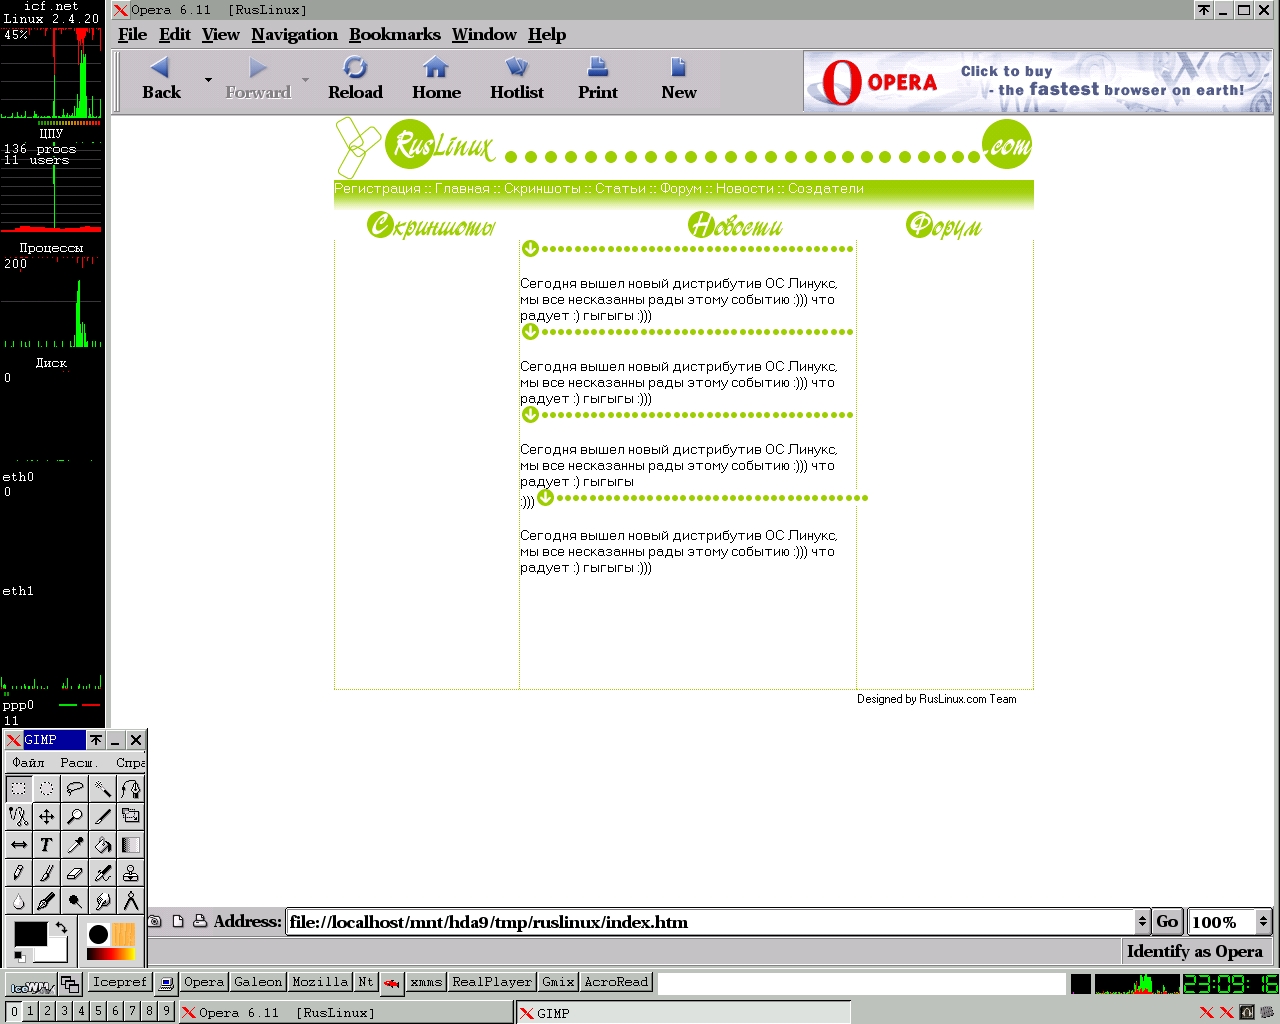
Task: Expand the Back history dropdown arrow
Action: pyautogui.click(x=208, y=79)
